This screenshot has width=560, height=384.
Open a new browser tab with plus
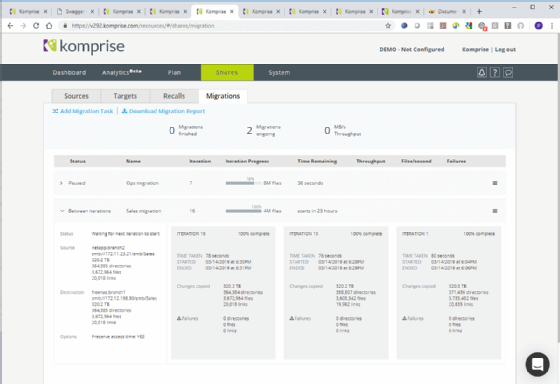[479, 11]
